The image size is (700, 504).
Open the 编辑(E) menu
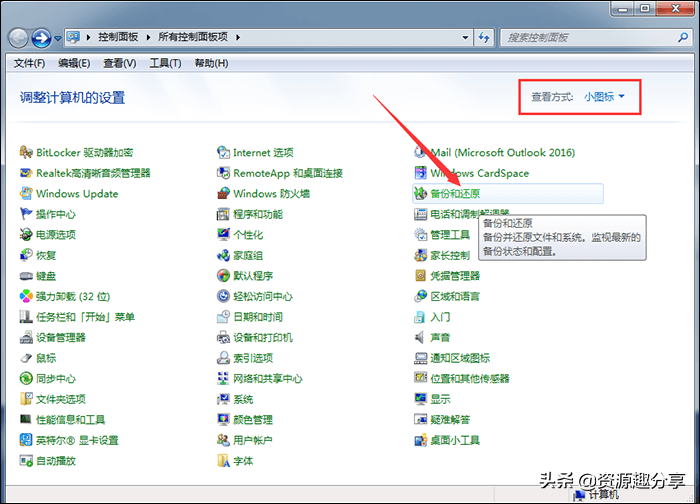pos(74,63)
